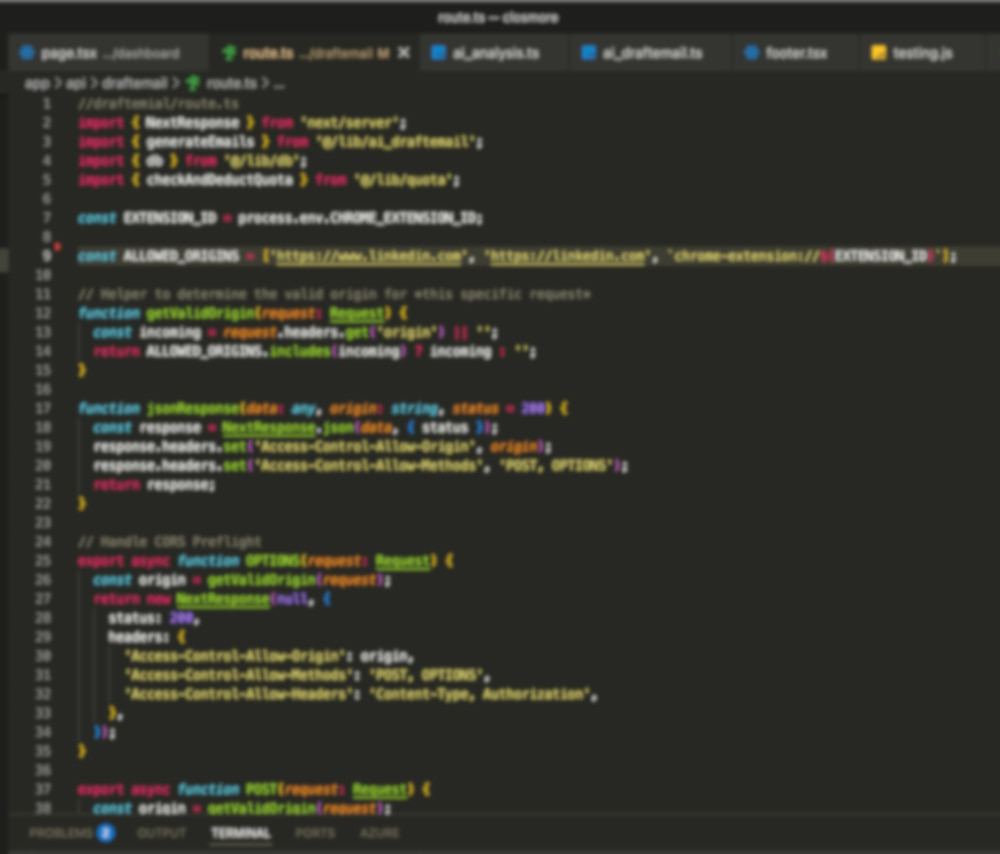Image resolution: width=1000 pixels, height=854 pixels.
Task: Expand the 'api' breadcrumb segment
Action: pyautogui.click(x=76, y=84)
